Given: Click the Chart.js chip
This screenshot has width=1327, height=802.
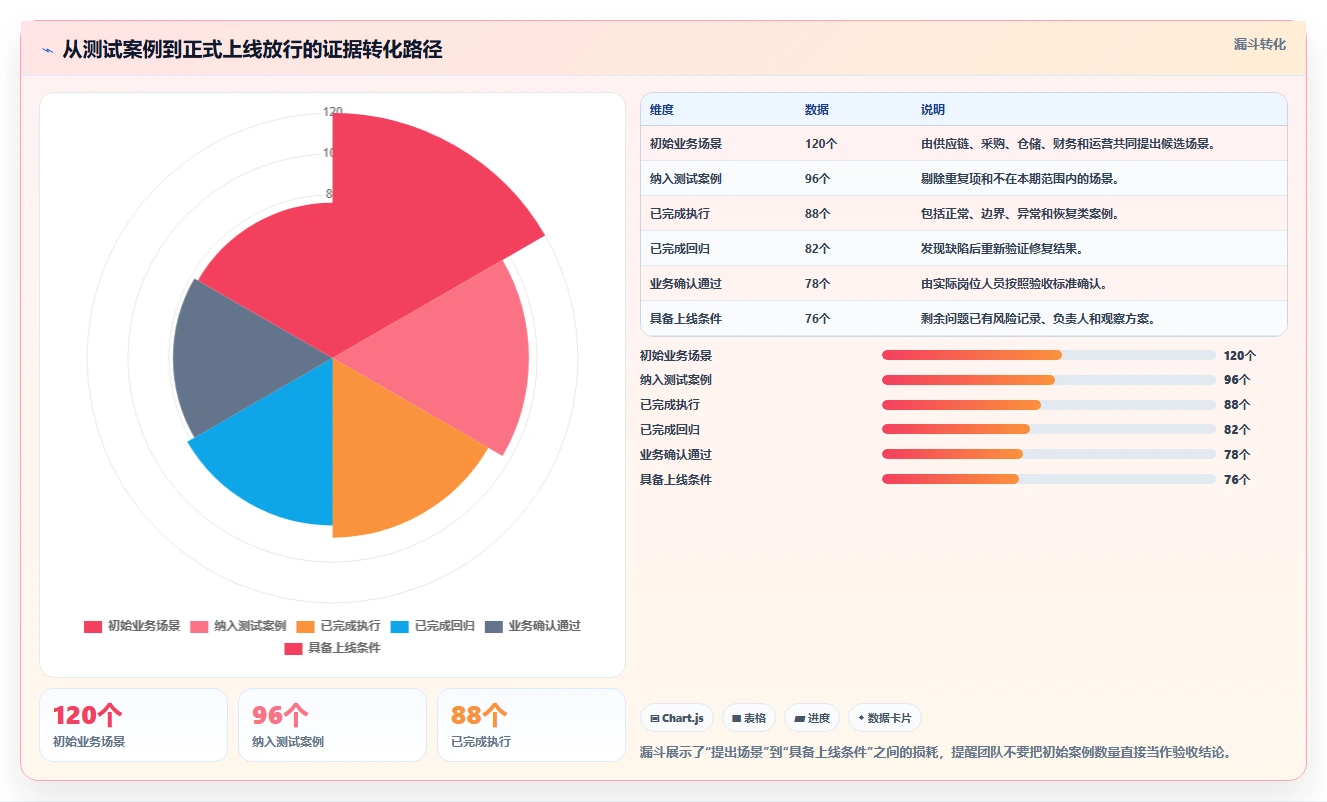Looking at the screenshot, I should pos(677,718).
